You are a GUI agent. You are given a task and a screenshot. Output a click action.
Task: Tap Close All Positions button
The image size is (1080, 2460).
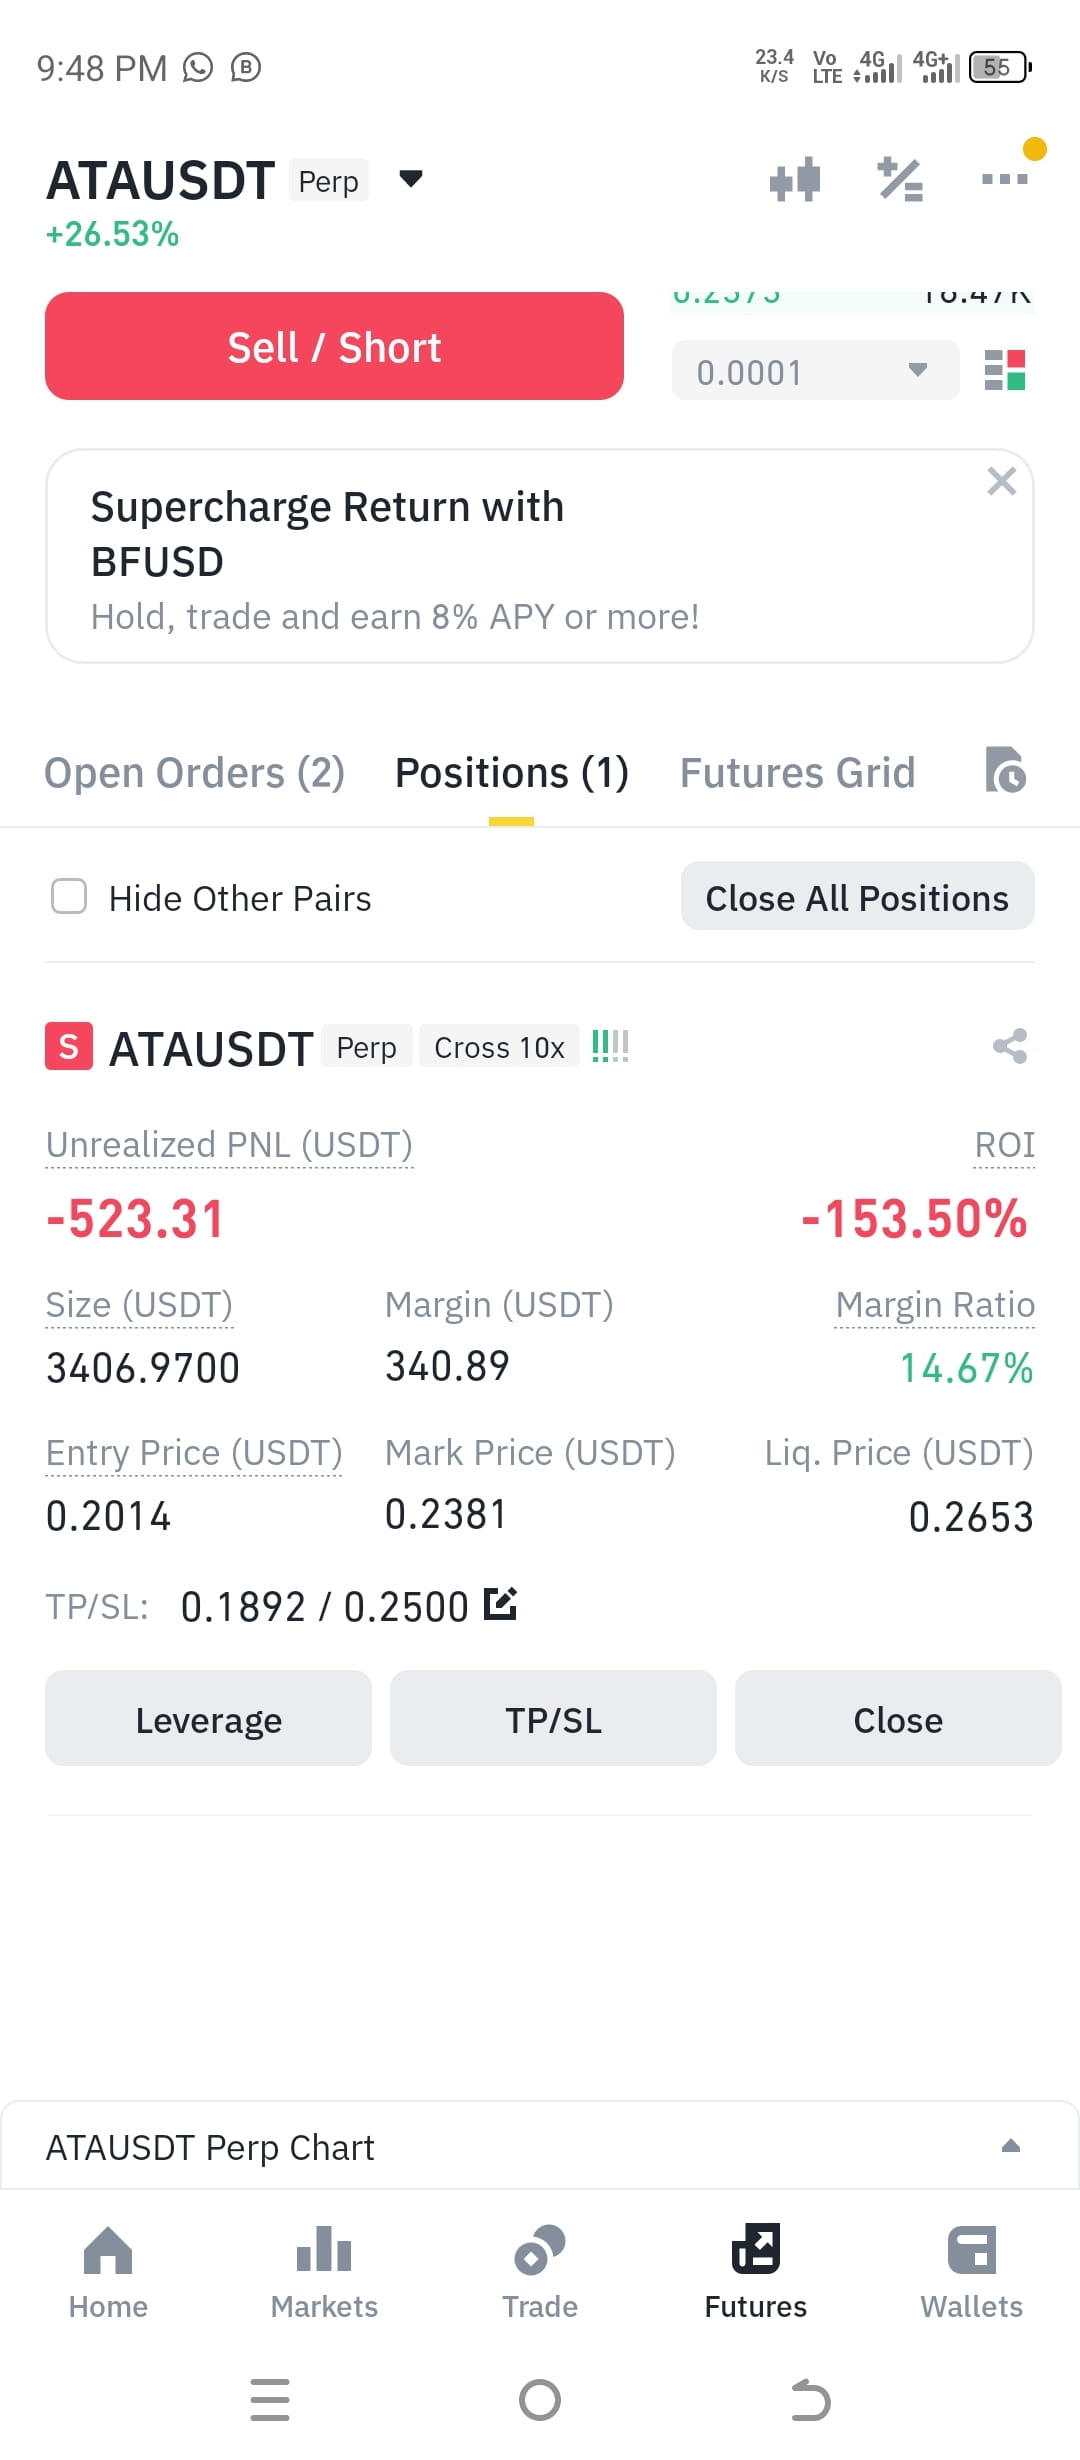pyautogui.click(x=857, y=896)
